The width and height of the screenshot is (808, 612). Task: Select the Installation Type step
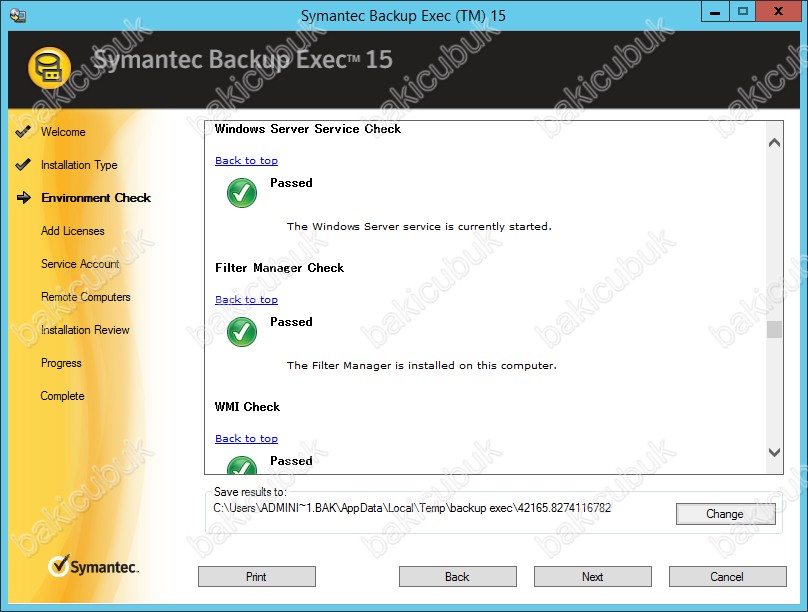pos(79,165)
